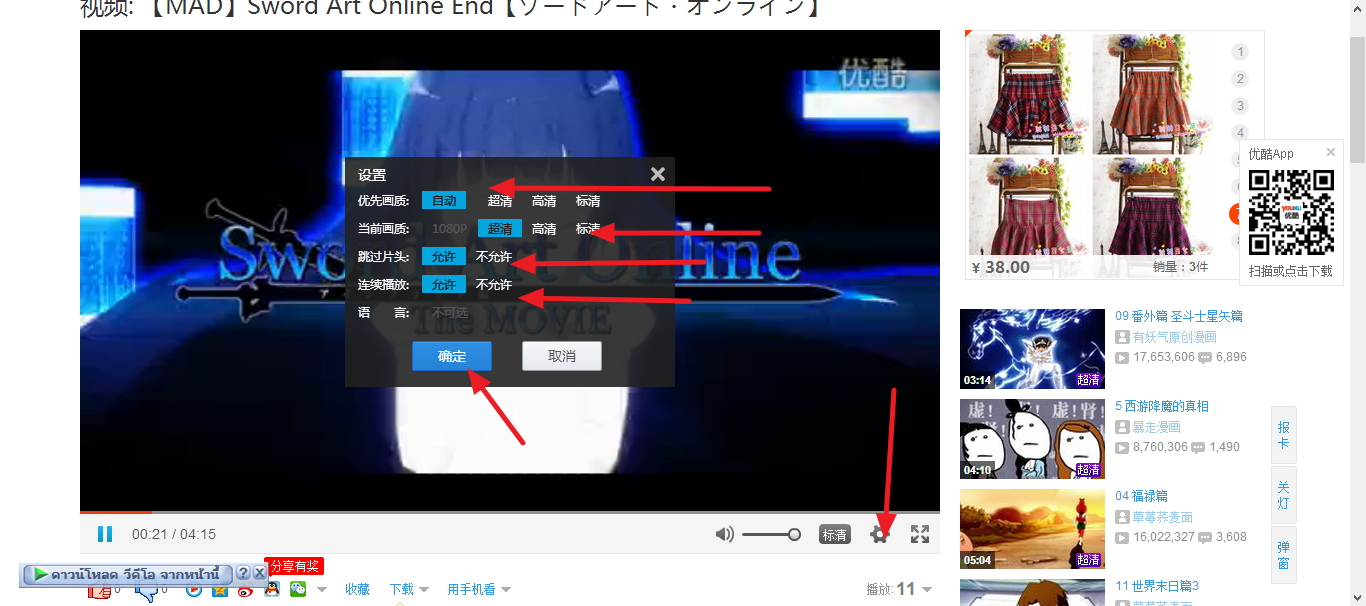Click comment icon next to 6,896
The image size is (1366, 606).
point(1205,357)
